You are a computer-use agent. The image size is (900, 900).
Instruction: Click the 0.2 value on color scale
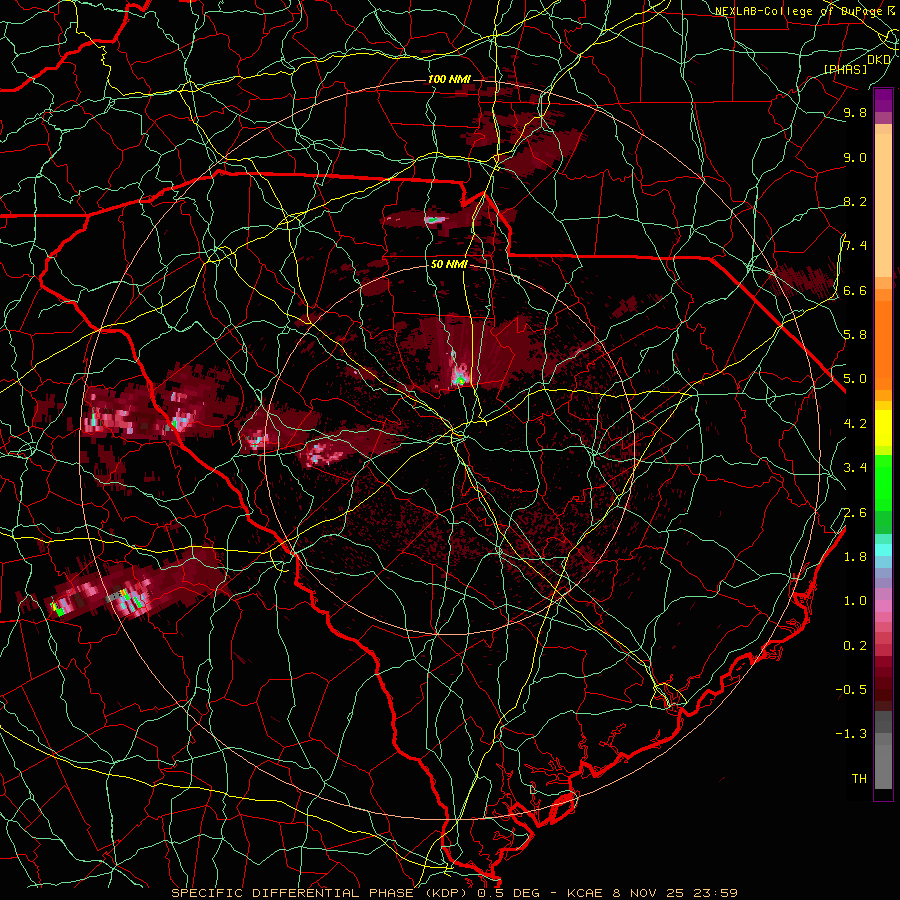coord(855,645)
